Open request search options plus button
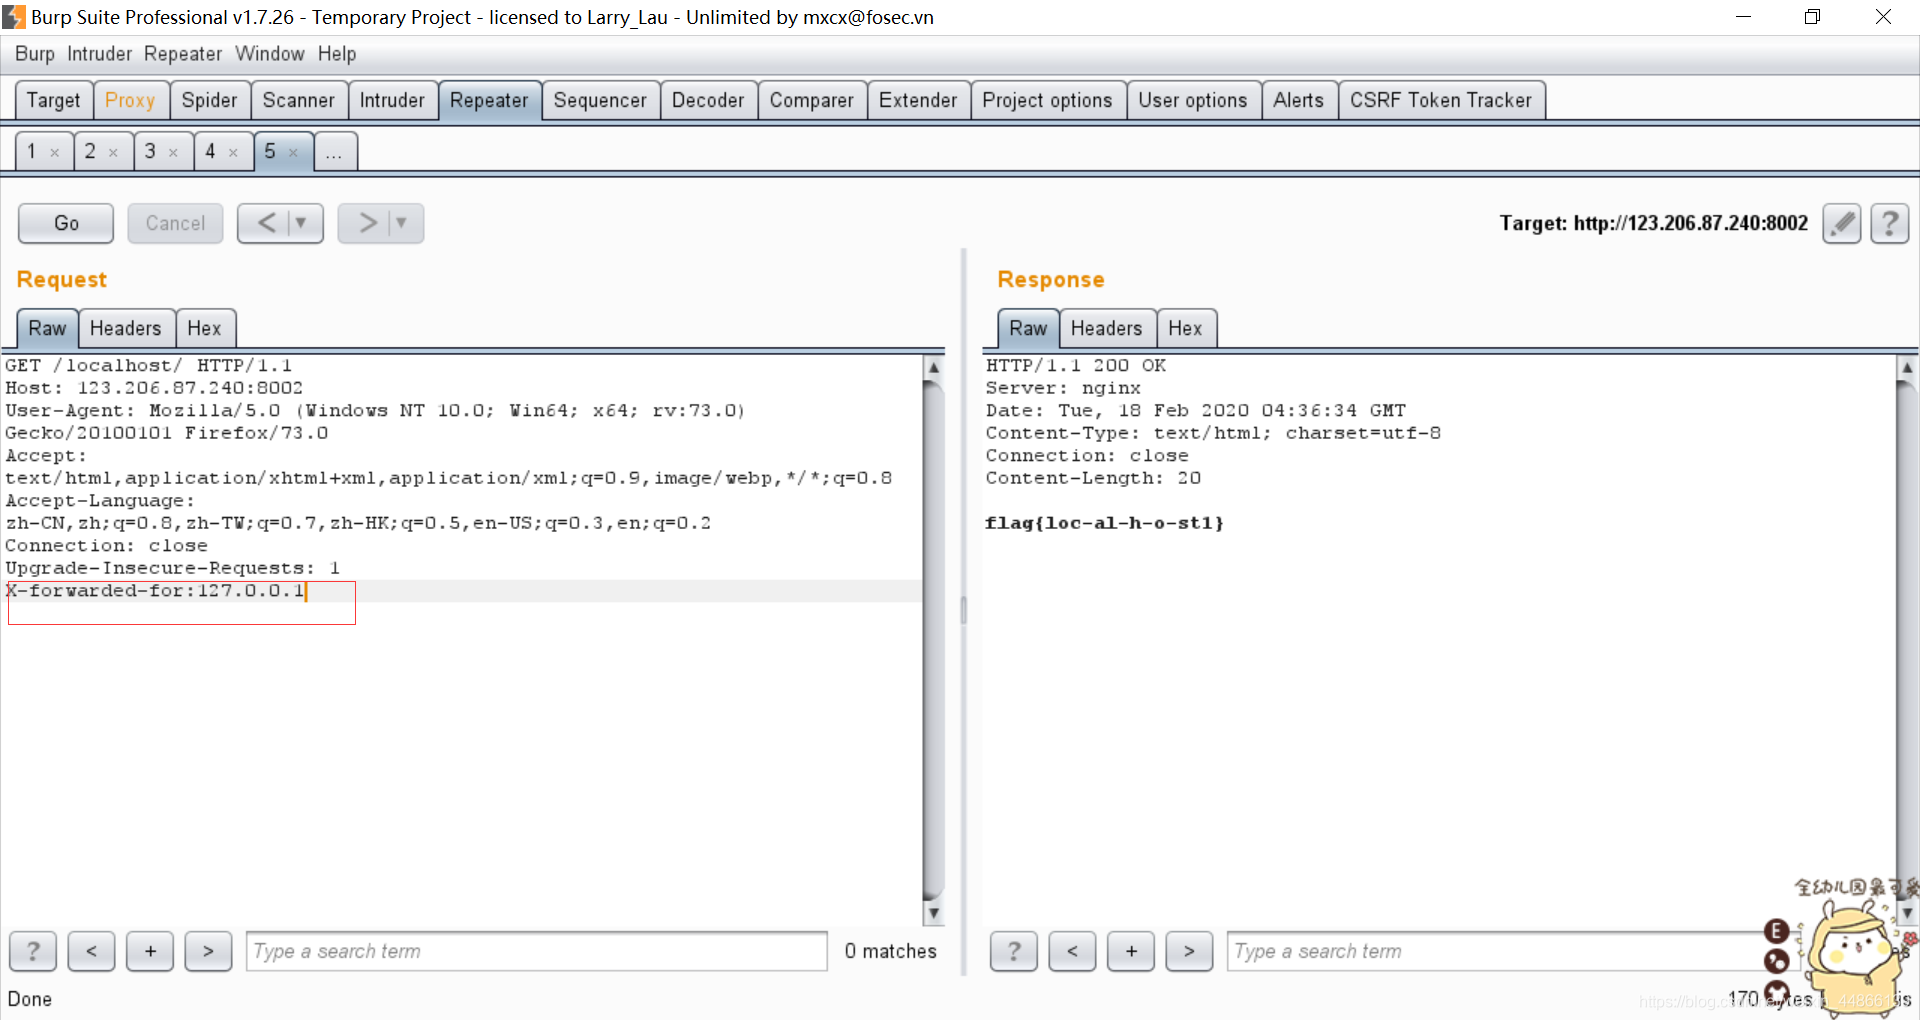This screenshot has height=1020, width=1920. [x=150, y=951]
